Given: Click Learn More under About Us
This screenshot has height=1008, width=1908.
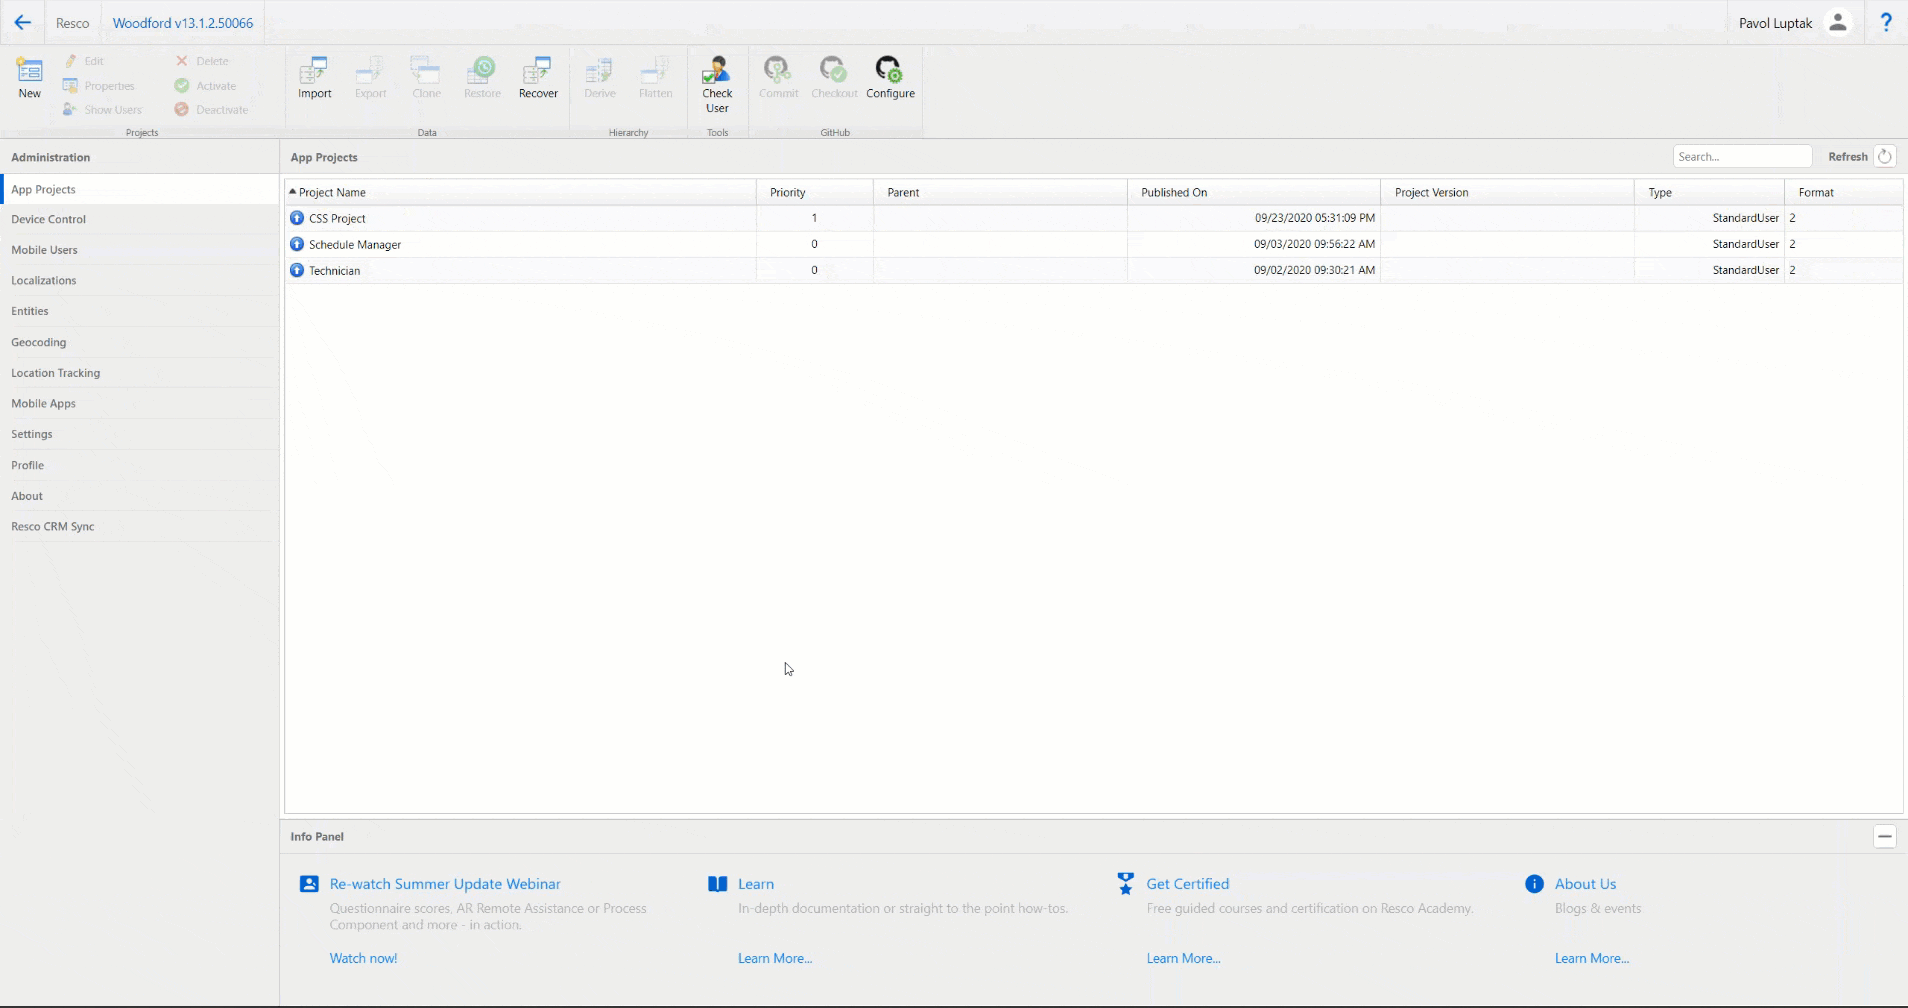Looking at the screenshot, I should pos(1592,958).
